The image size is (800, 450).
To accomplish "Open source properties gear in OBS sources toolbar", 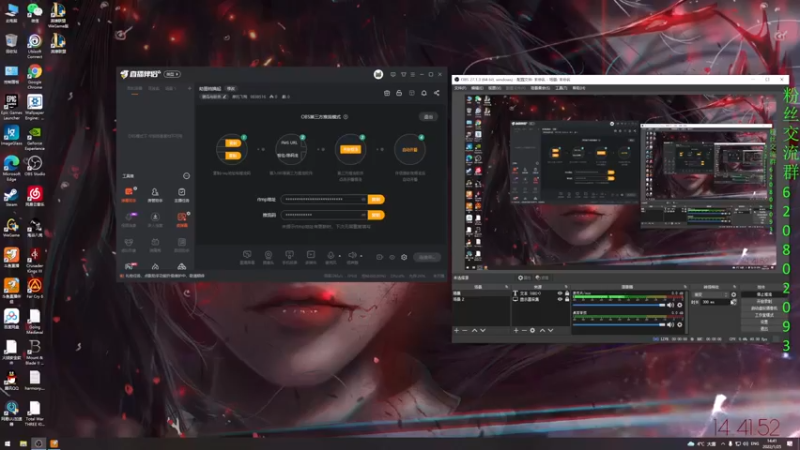I will pos(532,331).
